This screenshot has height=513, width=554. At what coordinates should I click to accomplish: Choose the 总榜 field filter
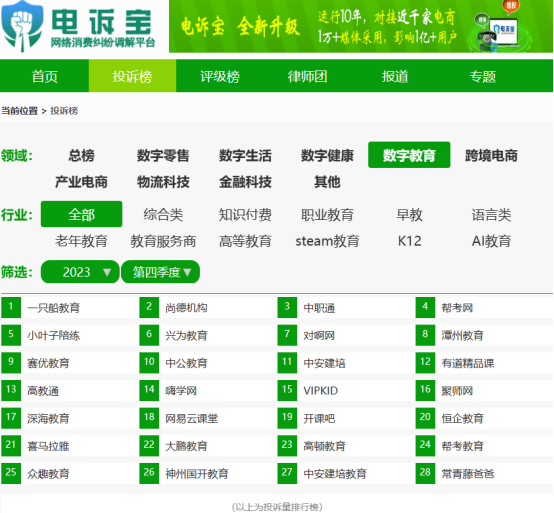click(x=82, y=155)
